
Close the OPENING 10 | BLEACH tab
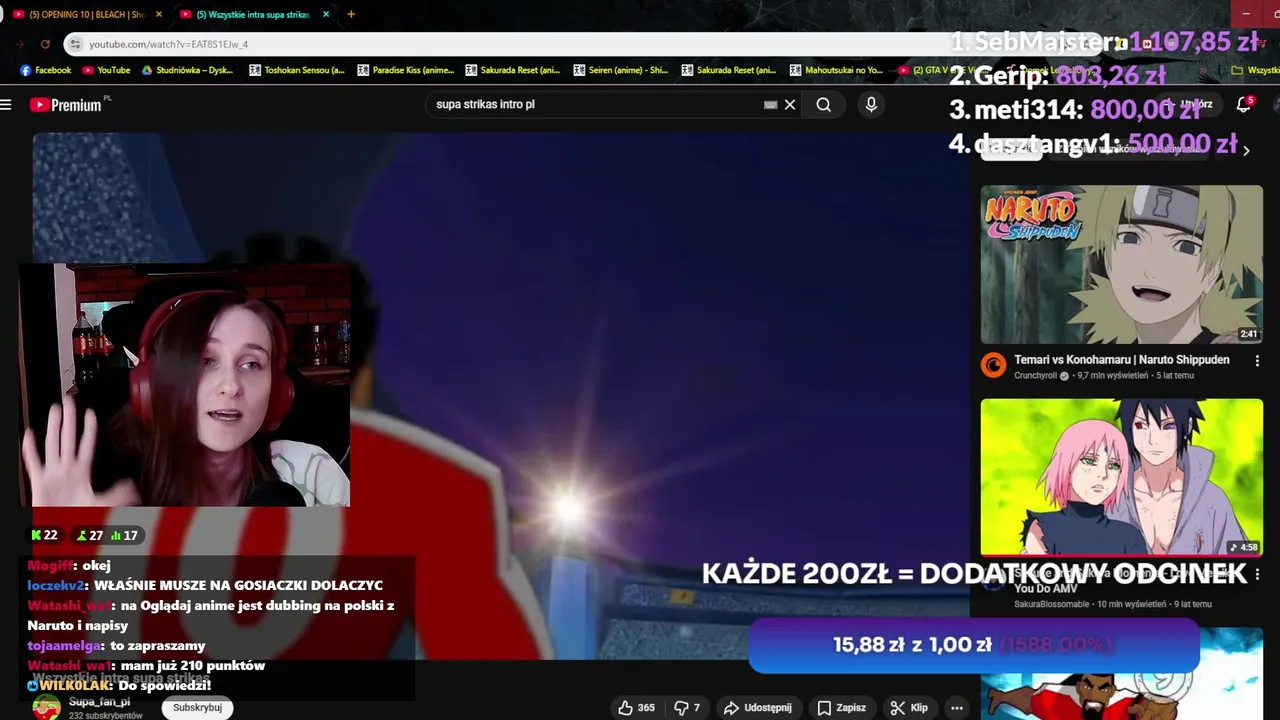point(159,14)
